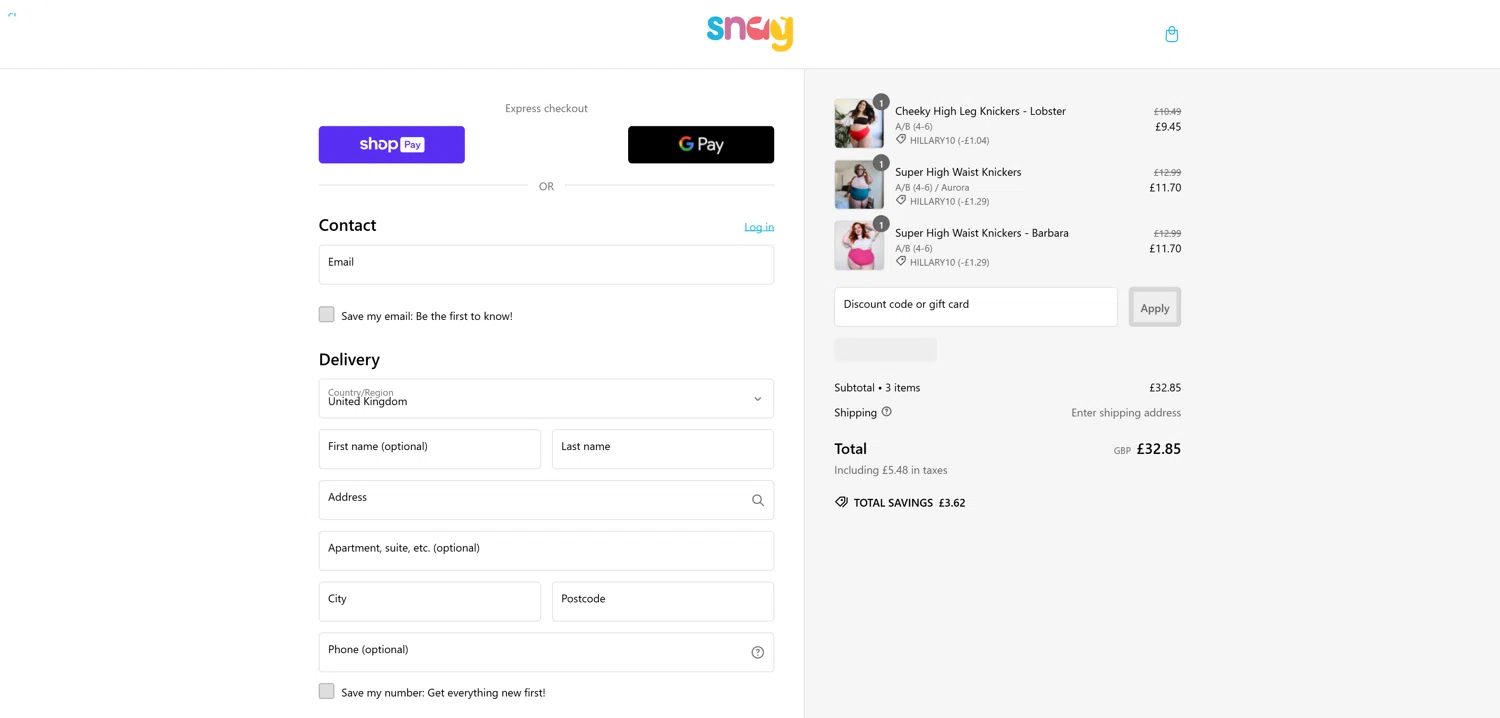Click the Total Savings tag icon
This screenshot has height=718, width=1500.
pos(841,502)
